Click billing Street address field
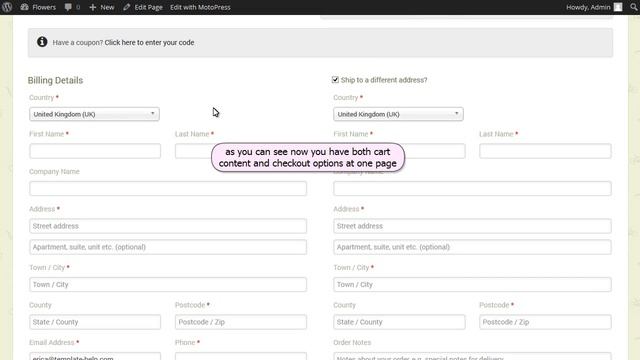 168,226
